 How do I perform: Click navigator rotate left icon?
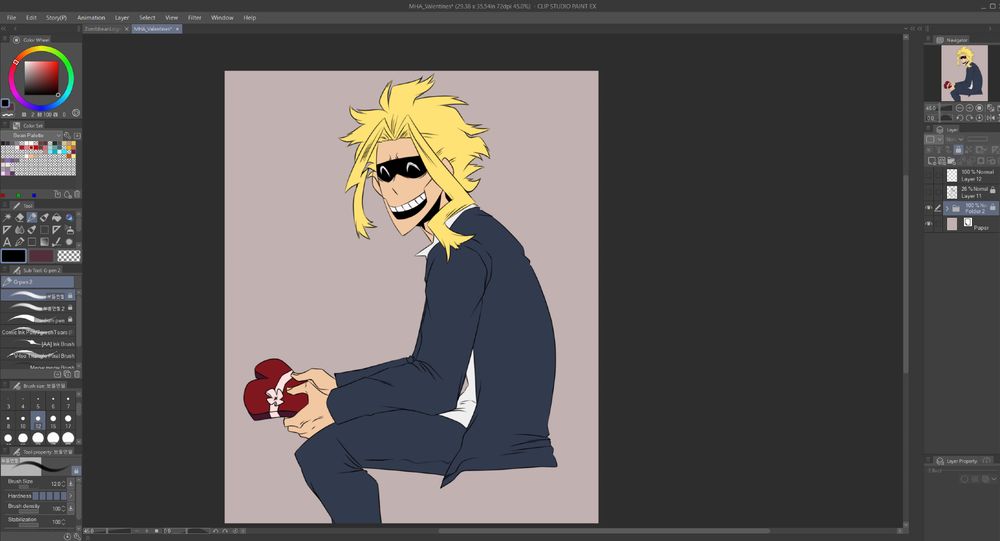coord(959,117)
